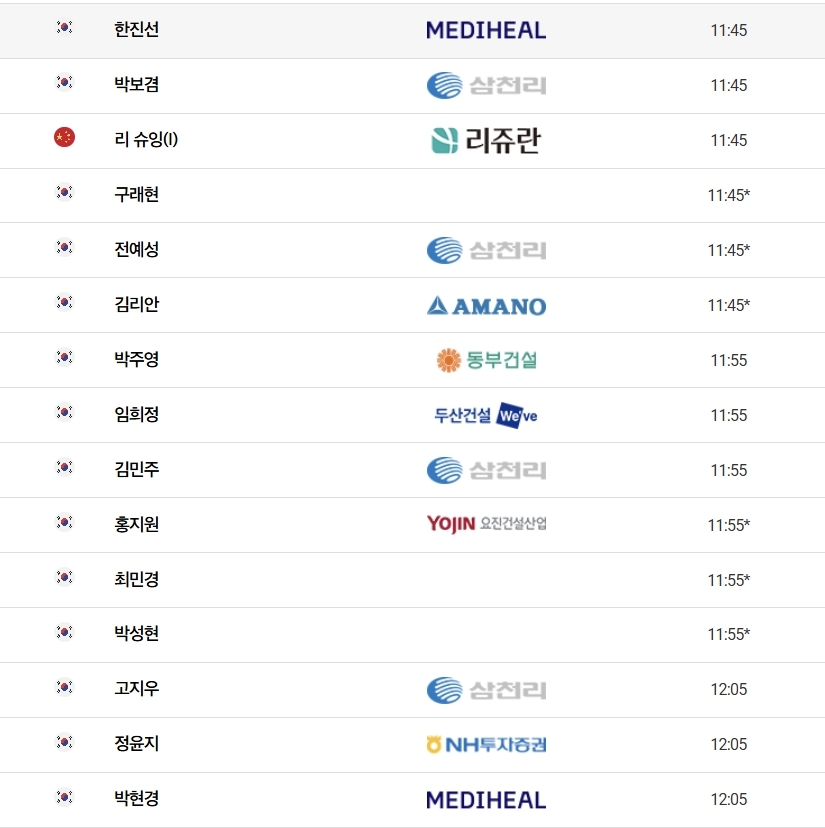Select the AMANO sponsor logo

coord(486,305)
